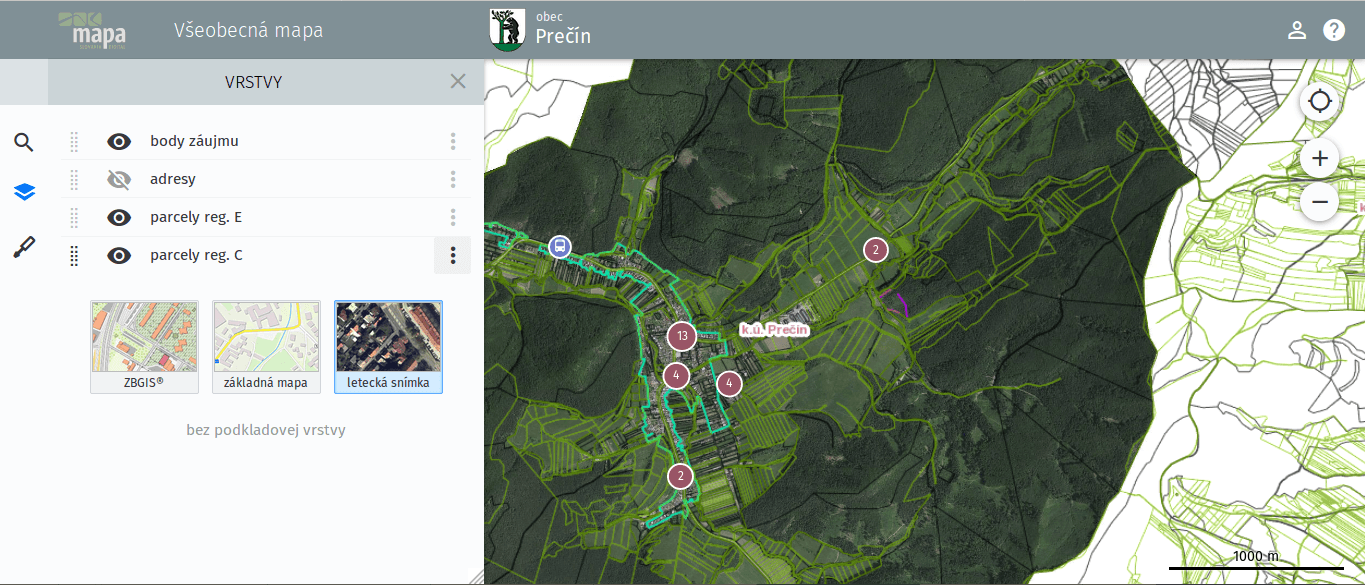The width and height of the screenshot is (1365, 585).
Task: Click the adresy layer name
Action: [173, 179]
